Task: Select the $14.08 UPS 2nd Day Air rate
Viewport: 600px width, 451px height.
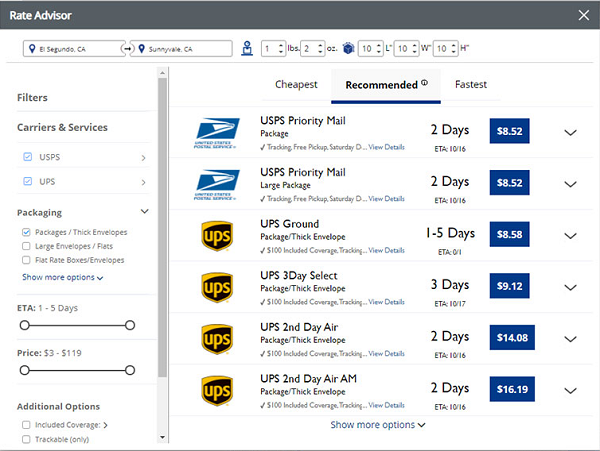Action: click(512, 338)
